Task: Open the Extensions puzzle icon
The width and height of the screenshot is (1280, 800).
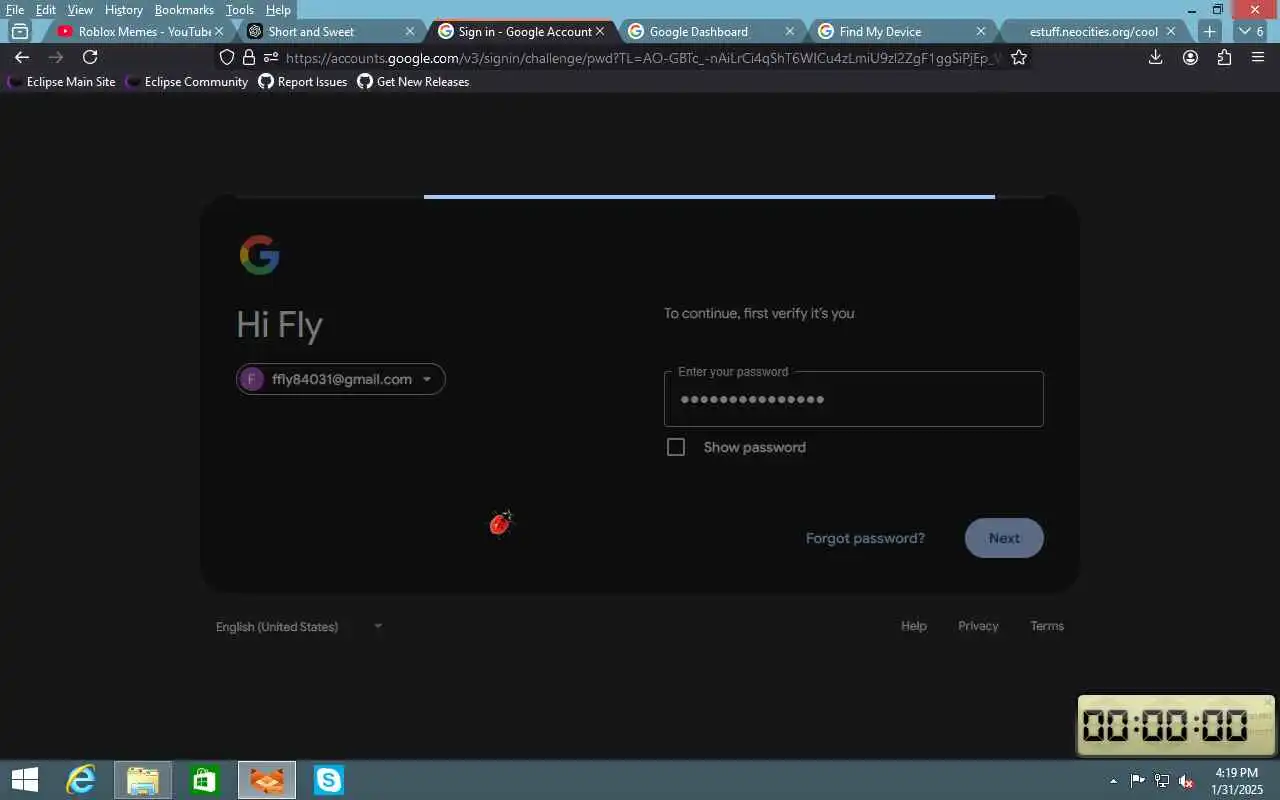Action: [1224, 57]
